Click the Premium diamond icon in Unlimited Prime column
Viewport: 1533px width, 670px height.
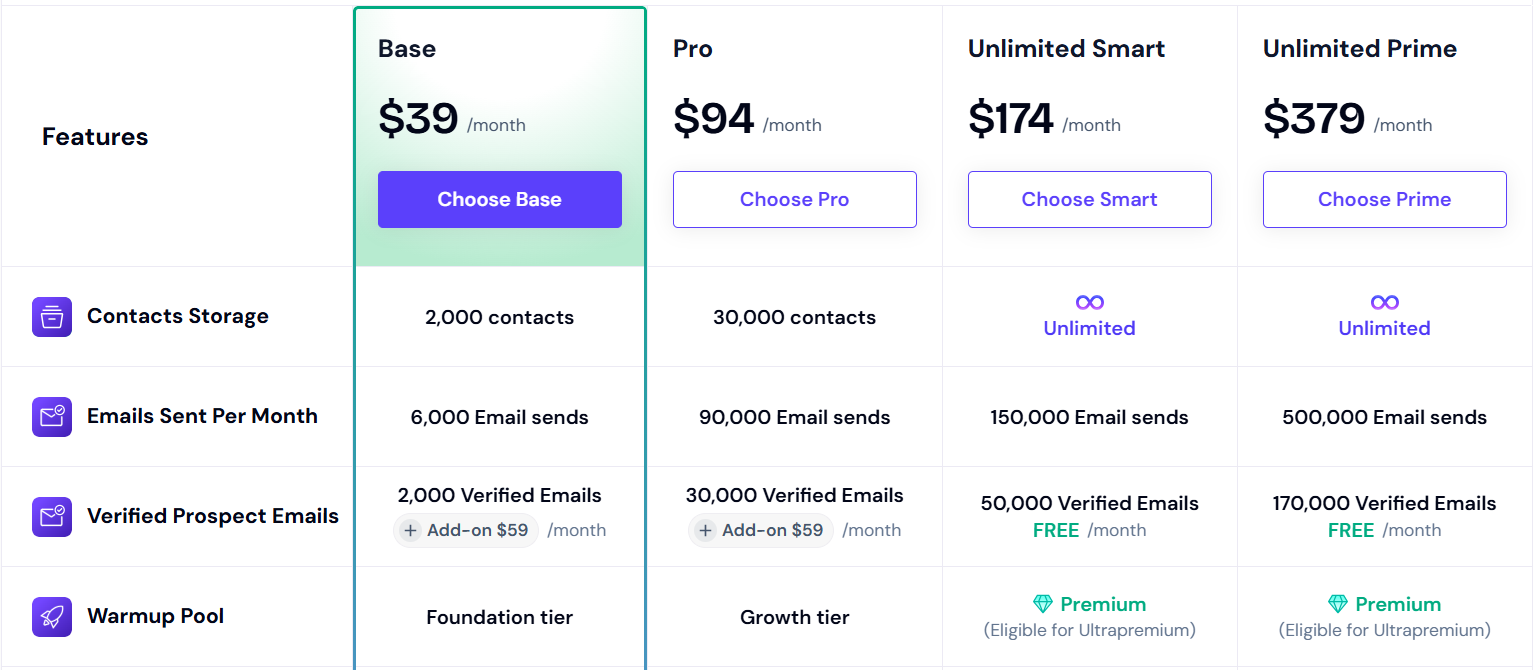[1340, 604]
